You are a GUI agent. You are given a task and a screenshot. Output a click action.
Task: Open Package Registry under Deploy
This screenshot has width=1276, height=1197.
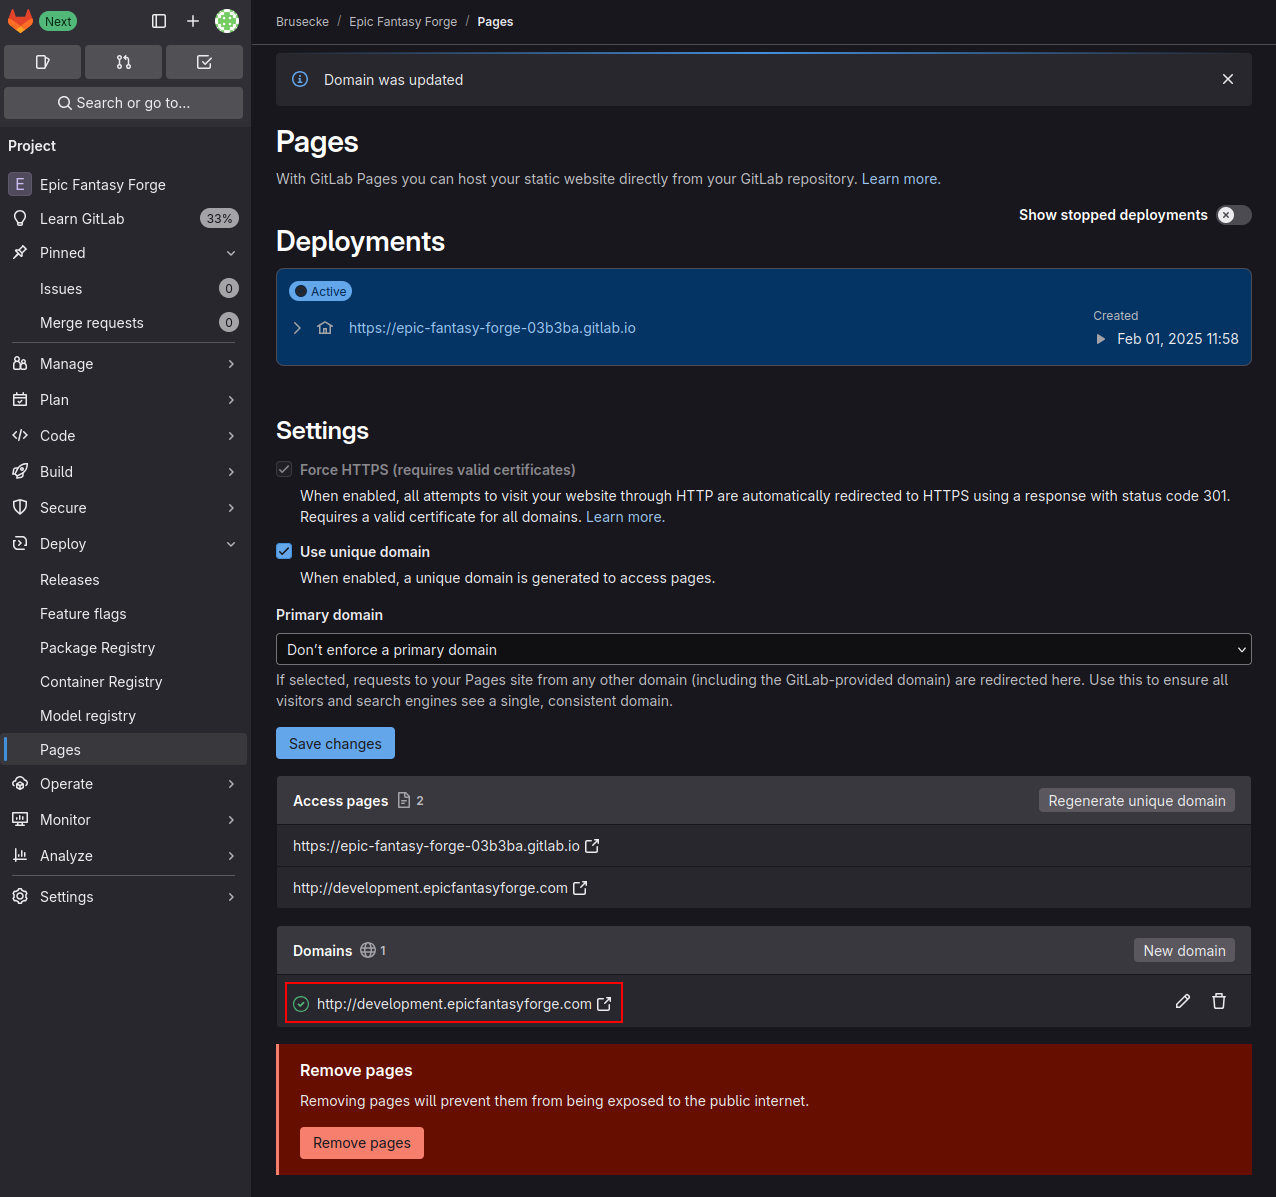click(125, 648)
